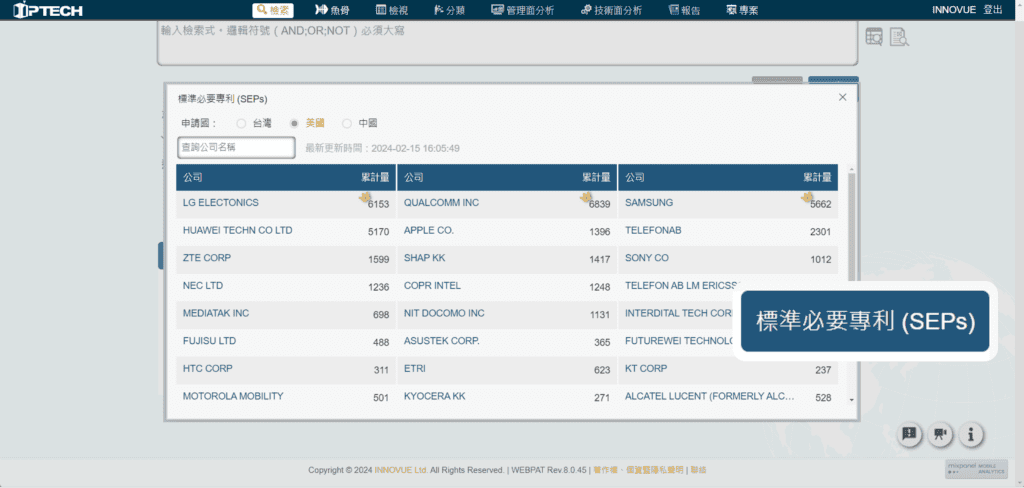Click thumbs-up icon in LG ELECTONICS row

[366, 198]
